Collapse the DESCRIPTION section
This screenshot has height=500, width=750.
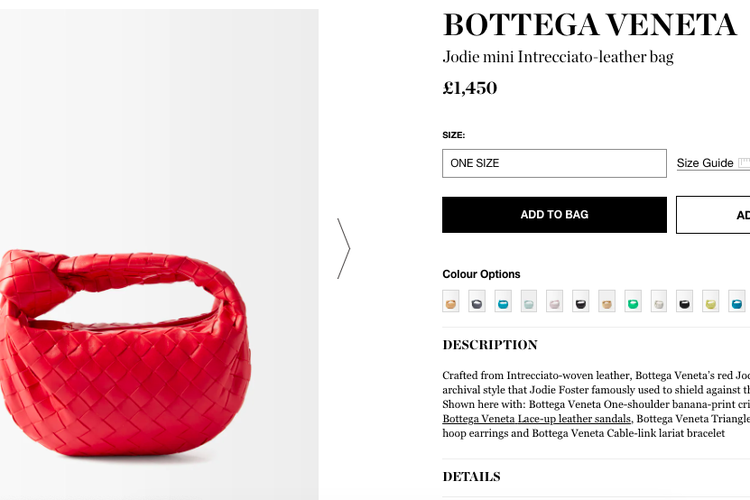[x=490, y=345]
